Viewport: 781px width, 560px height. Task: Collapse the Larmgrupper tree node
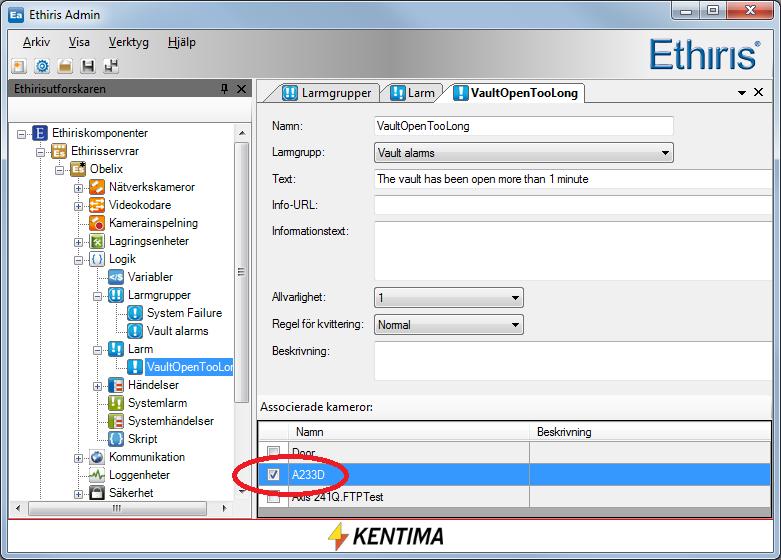[97, 296]
